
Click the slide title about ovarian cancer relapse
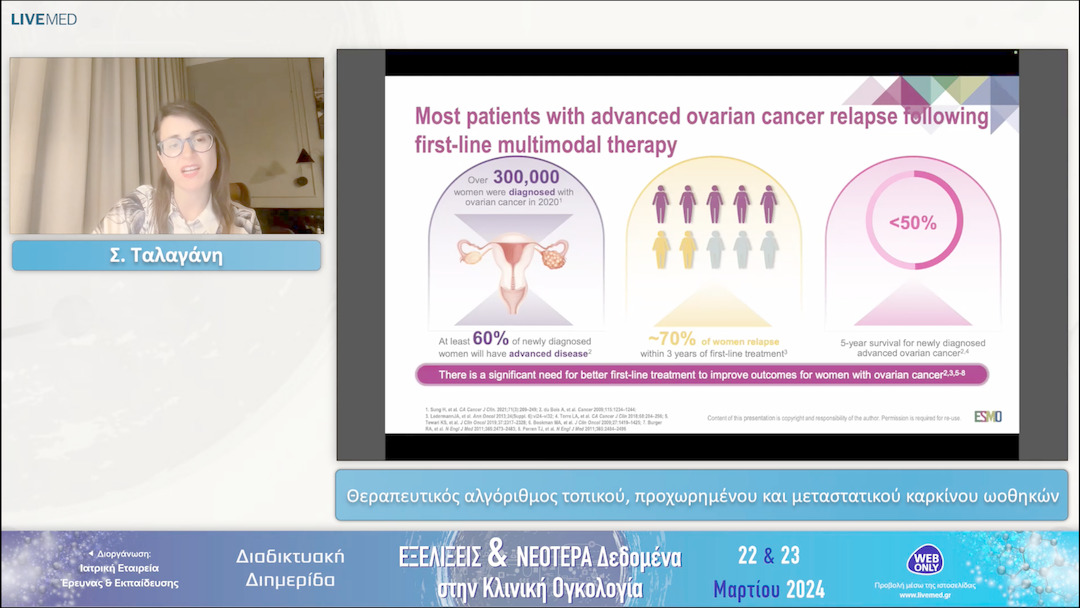(x=701, y=130)
